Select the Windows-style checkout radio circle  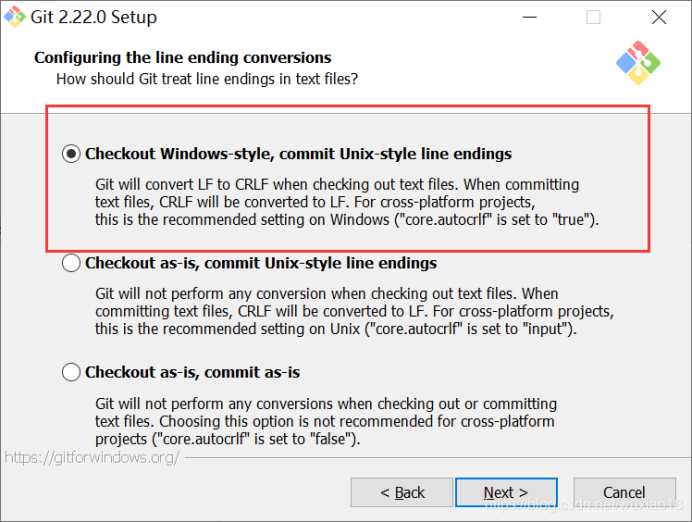pos(71,154)
